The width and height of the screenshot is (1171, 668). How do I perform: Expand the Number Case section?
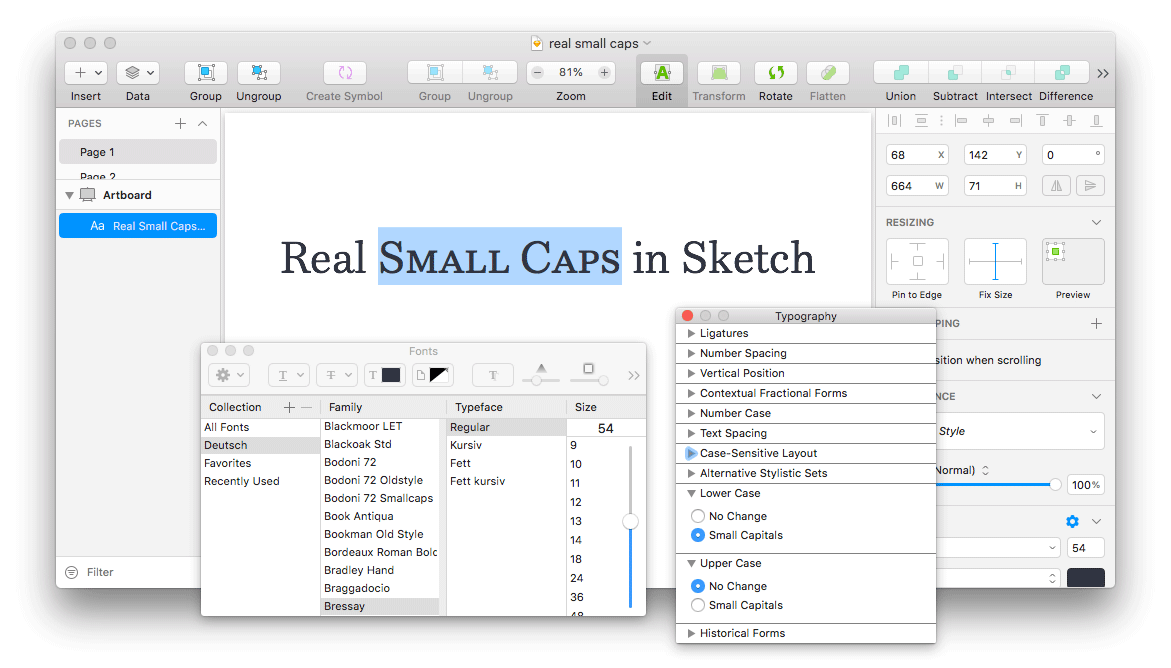pos(691,413)
